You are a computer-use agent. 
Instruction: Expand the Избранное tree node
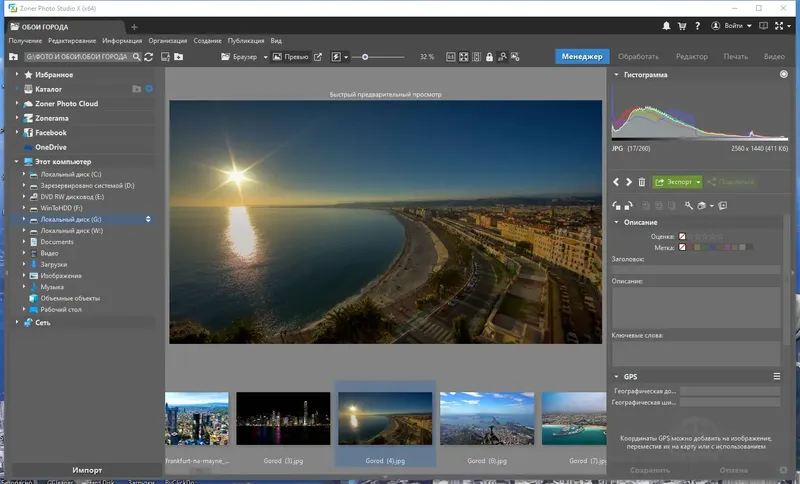[x=17, y=75]
